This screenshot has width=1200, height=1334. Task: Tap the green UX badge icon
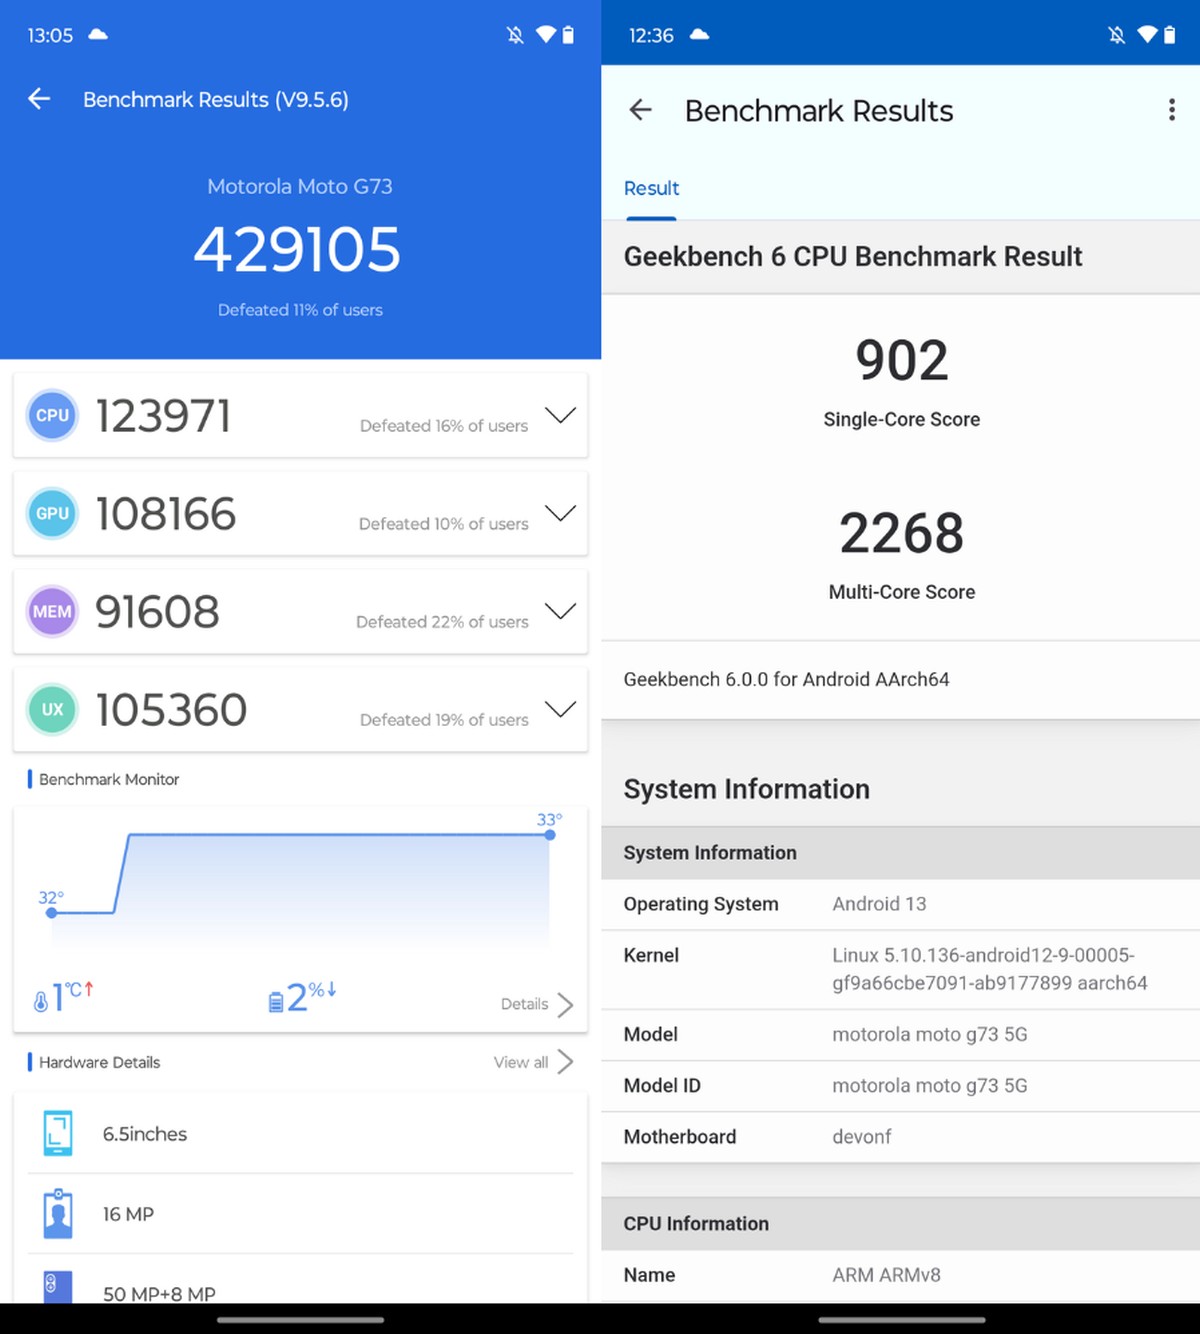[52, 709]
